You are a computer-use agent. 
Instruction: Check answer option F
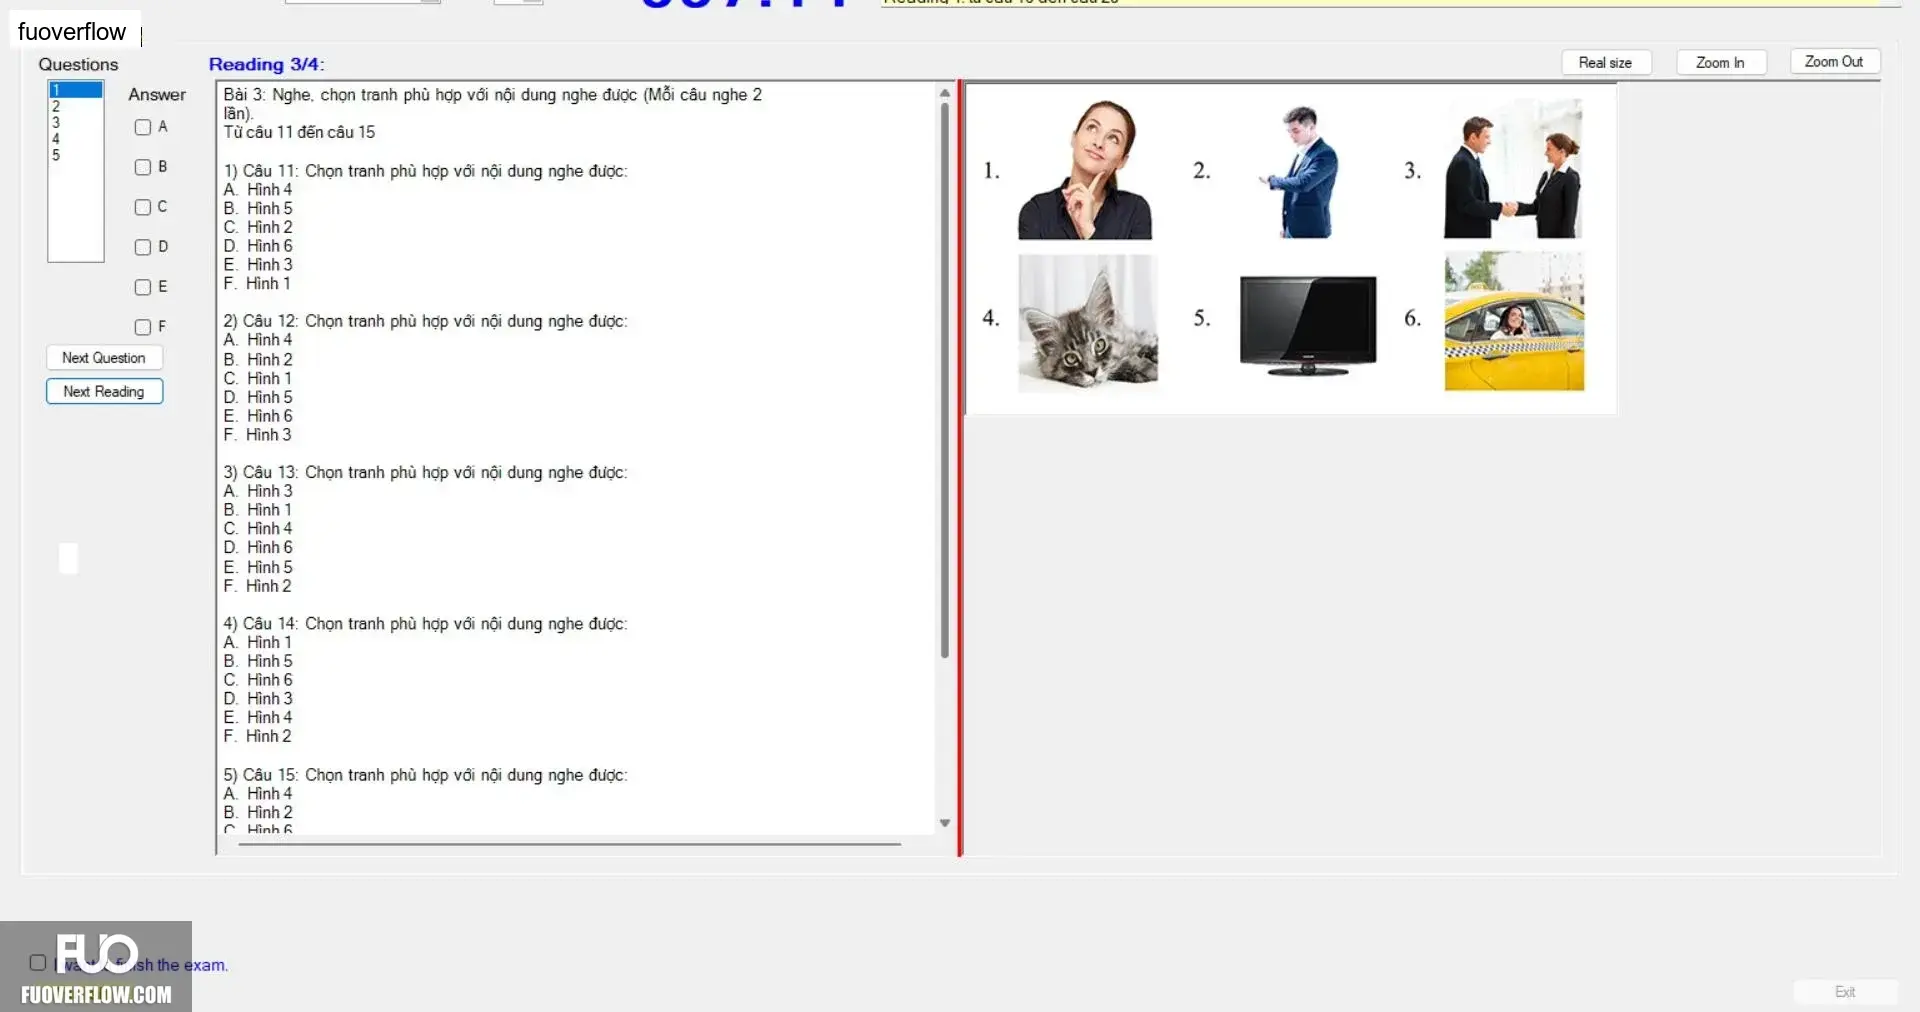pos(143,327)
